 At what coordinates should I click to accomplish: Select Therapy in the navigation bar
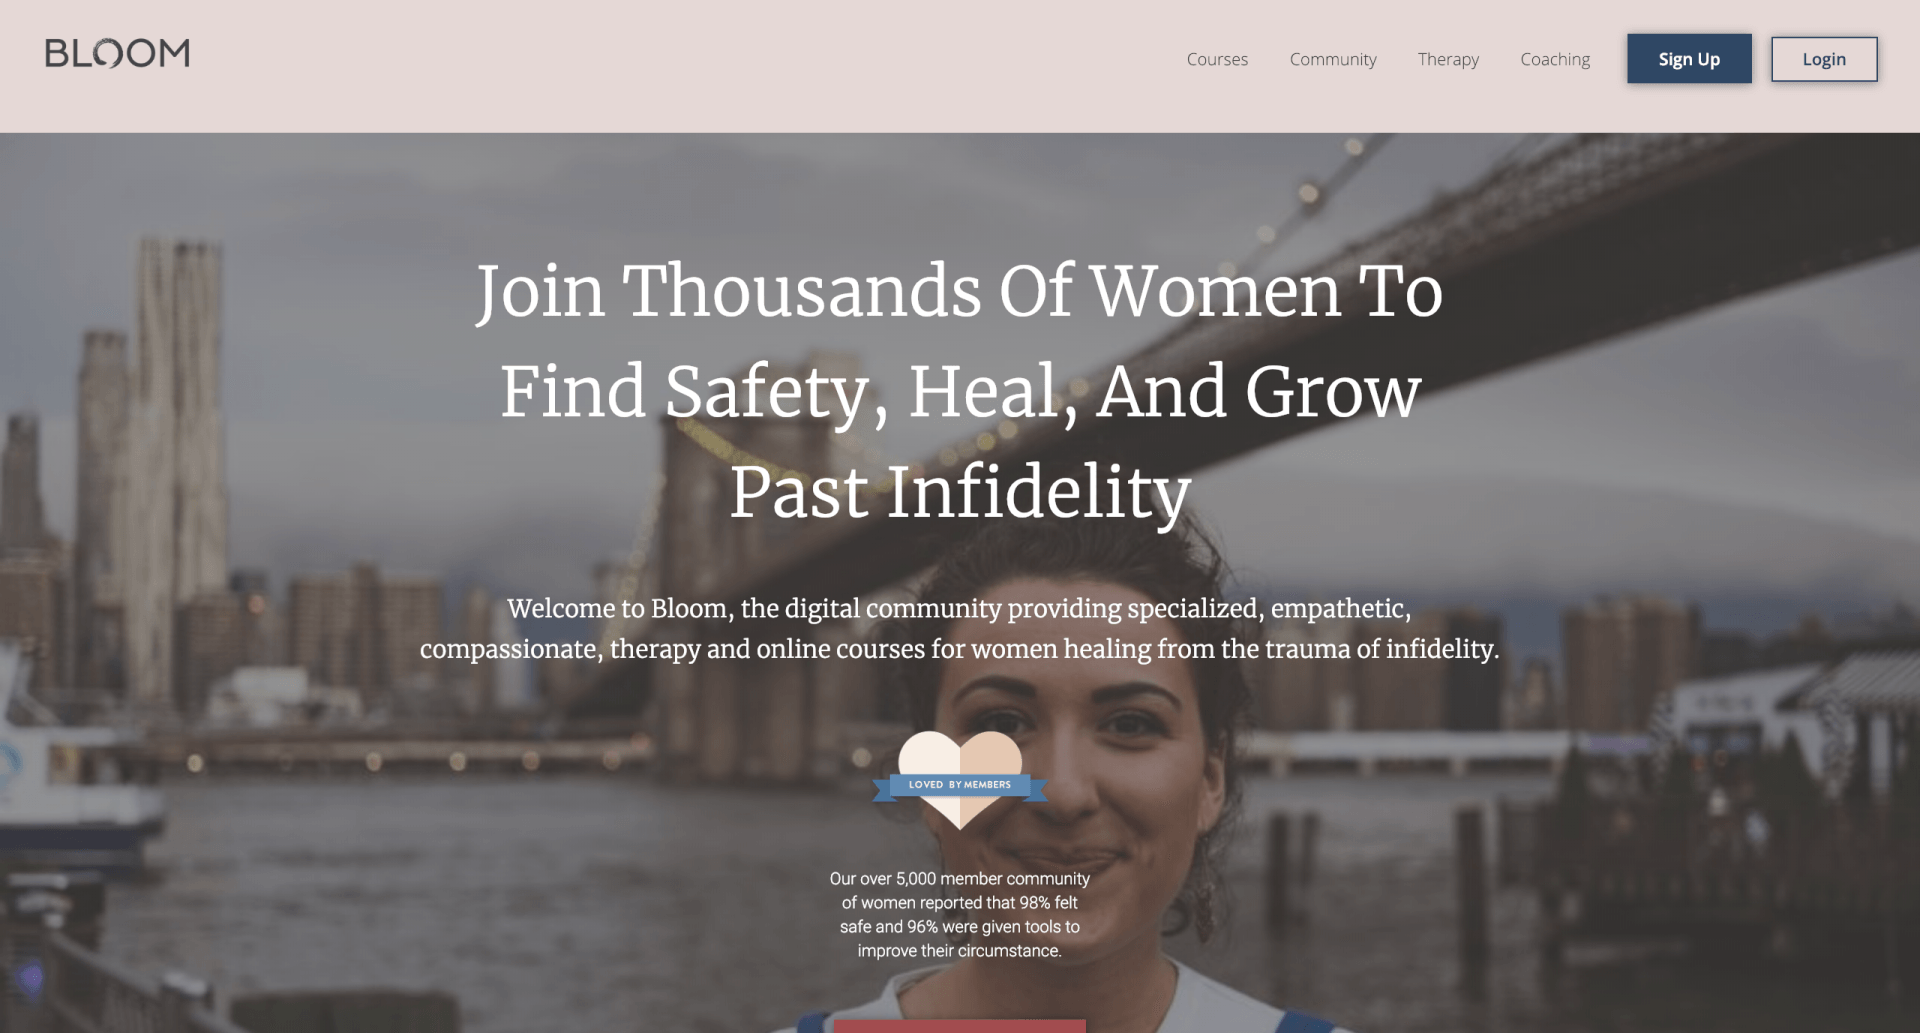coord(1448,59)
